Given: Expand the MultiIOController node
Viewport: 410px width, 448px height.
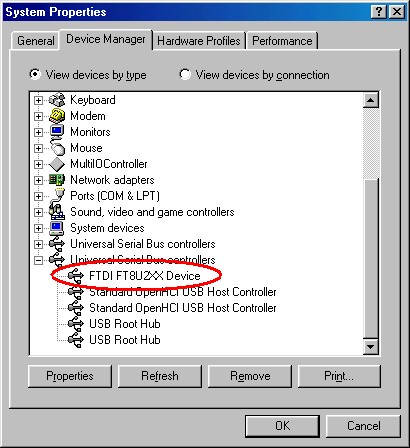Looking at the screenshot, I should tap(39, 164).
